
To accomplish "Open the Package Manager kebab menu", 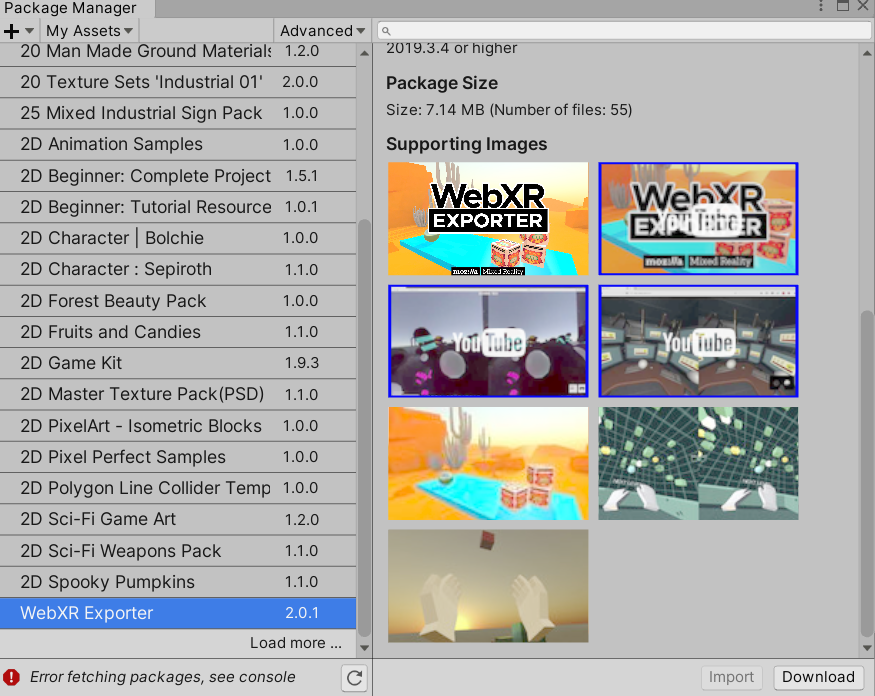I will pyautogui.click(x=820, y=6).
